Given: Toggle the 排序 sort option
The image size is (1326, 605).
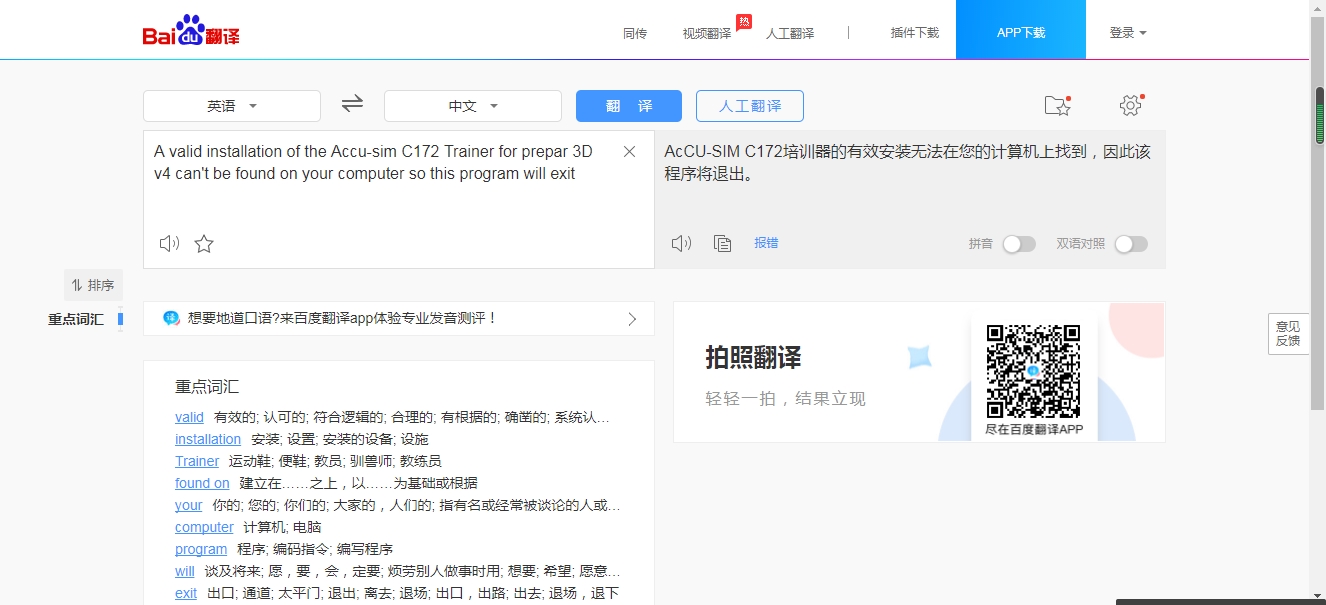Looking at the screenshot, I should [x=93, y=285].
